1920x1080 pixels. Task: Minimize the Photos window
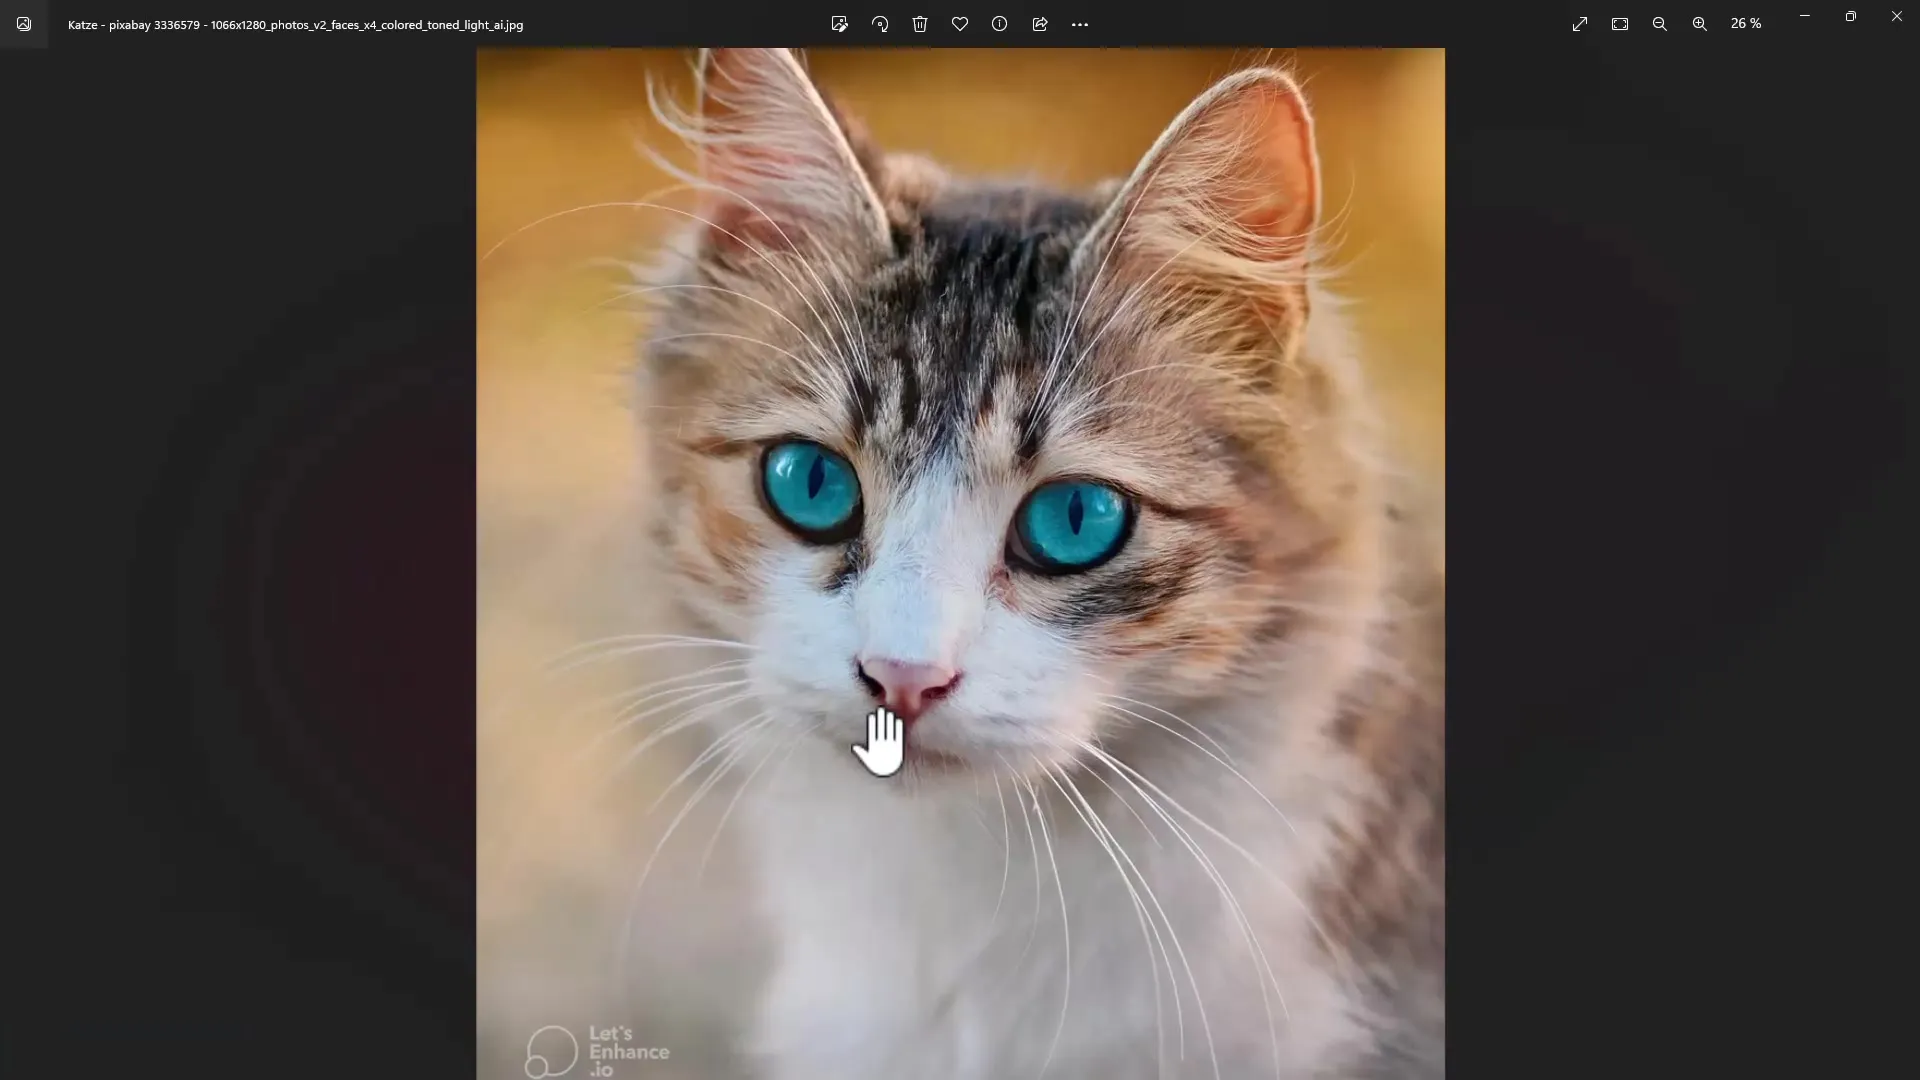[1805, 16]
